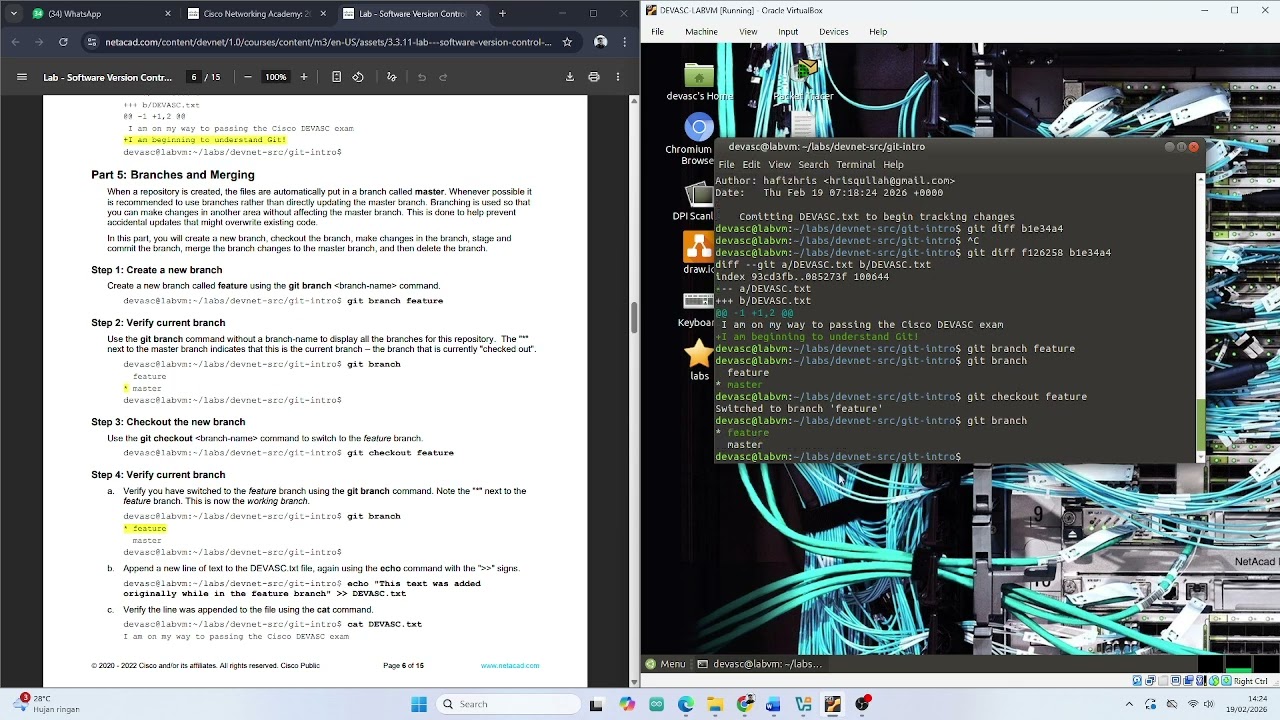Click the Chrome address bar URL
The width and height of the screenshot is (1280, 720).
(x=328, y=42)
